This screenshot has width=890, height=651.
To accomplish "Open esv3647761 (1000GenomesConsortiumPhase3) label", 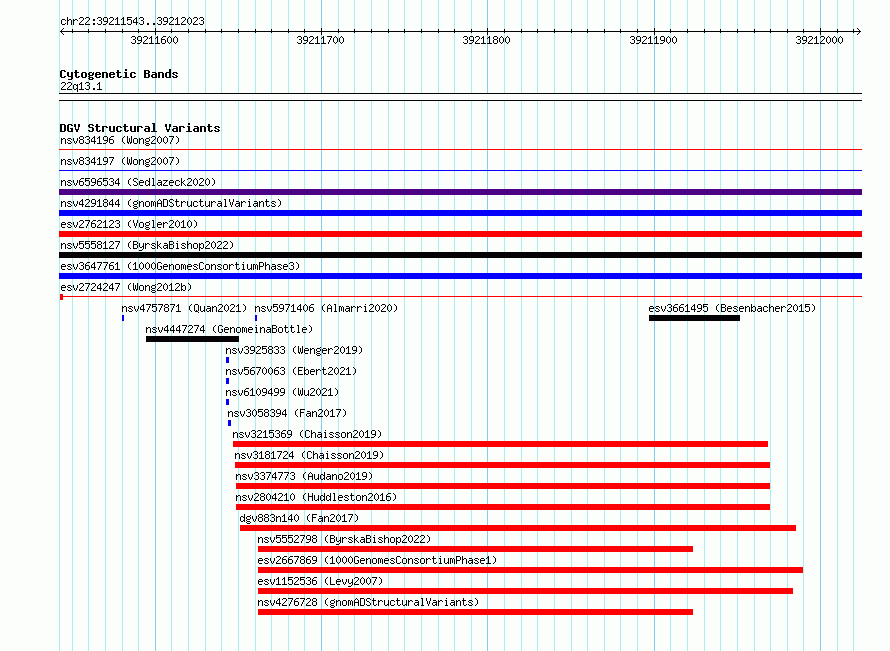I will pos(180,266).
